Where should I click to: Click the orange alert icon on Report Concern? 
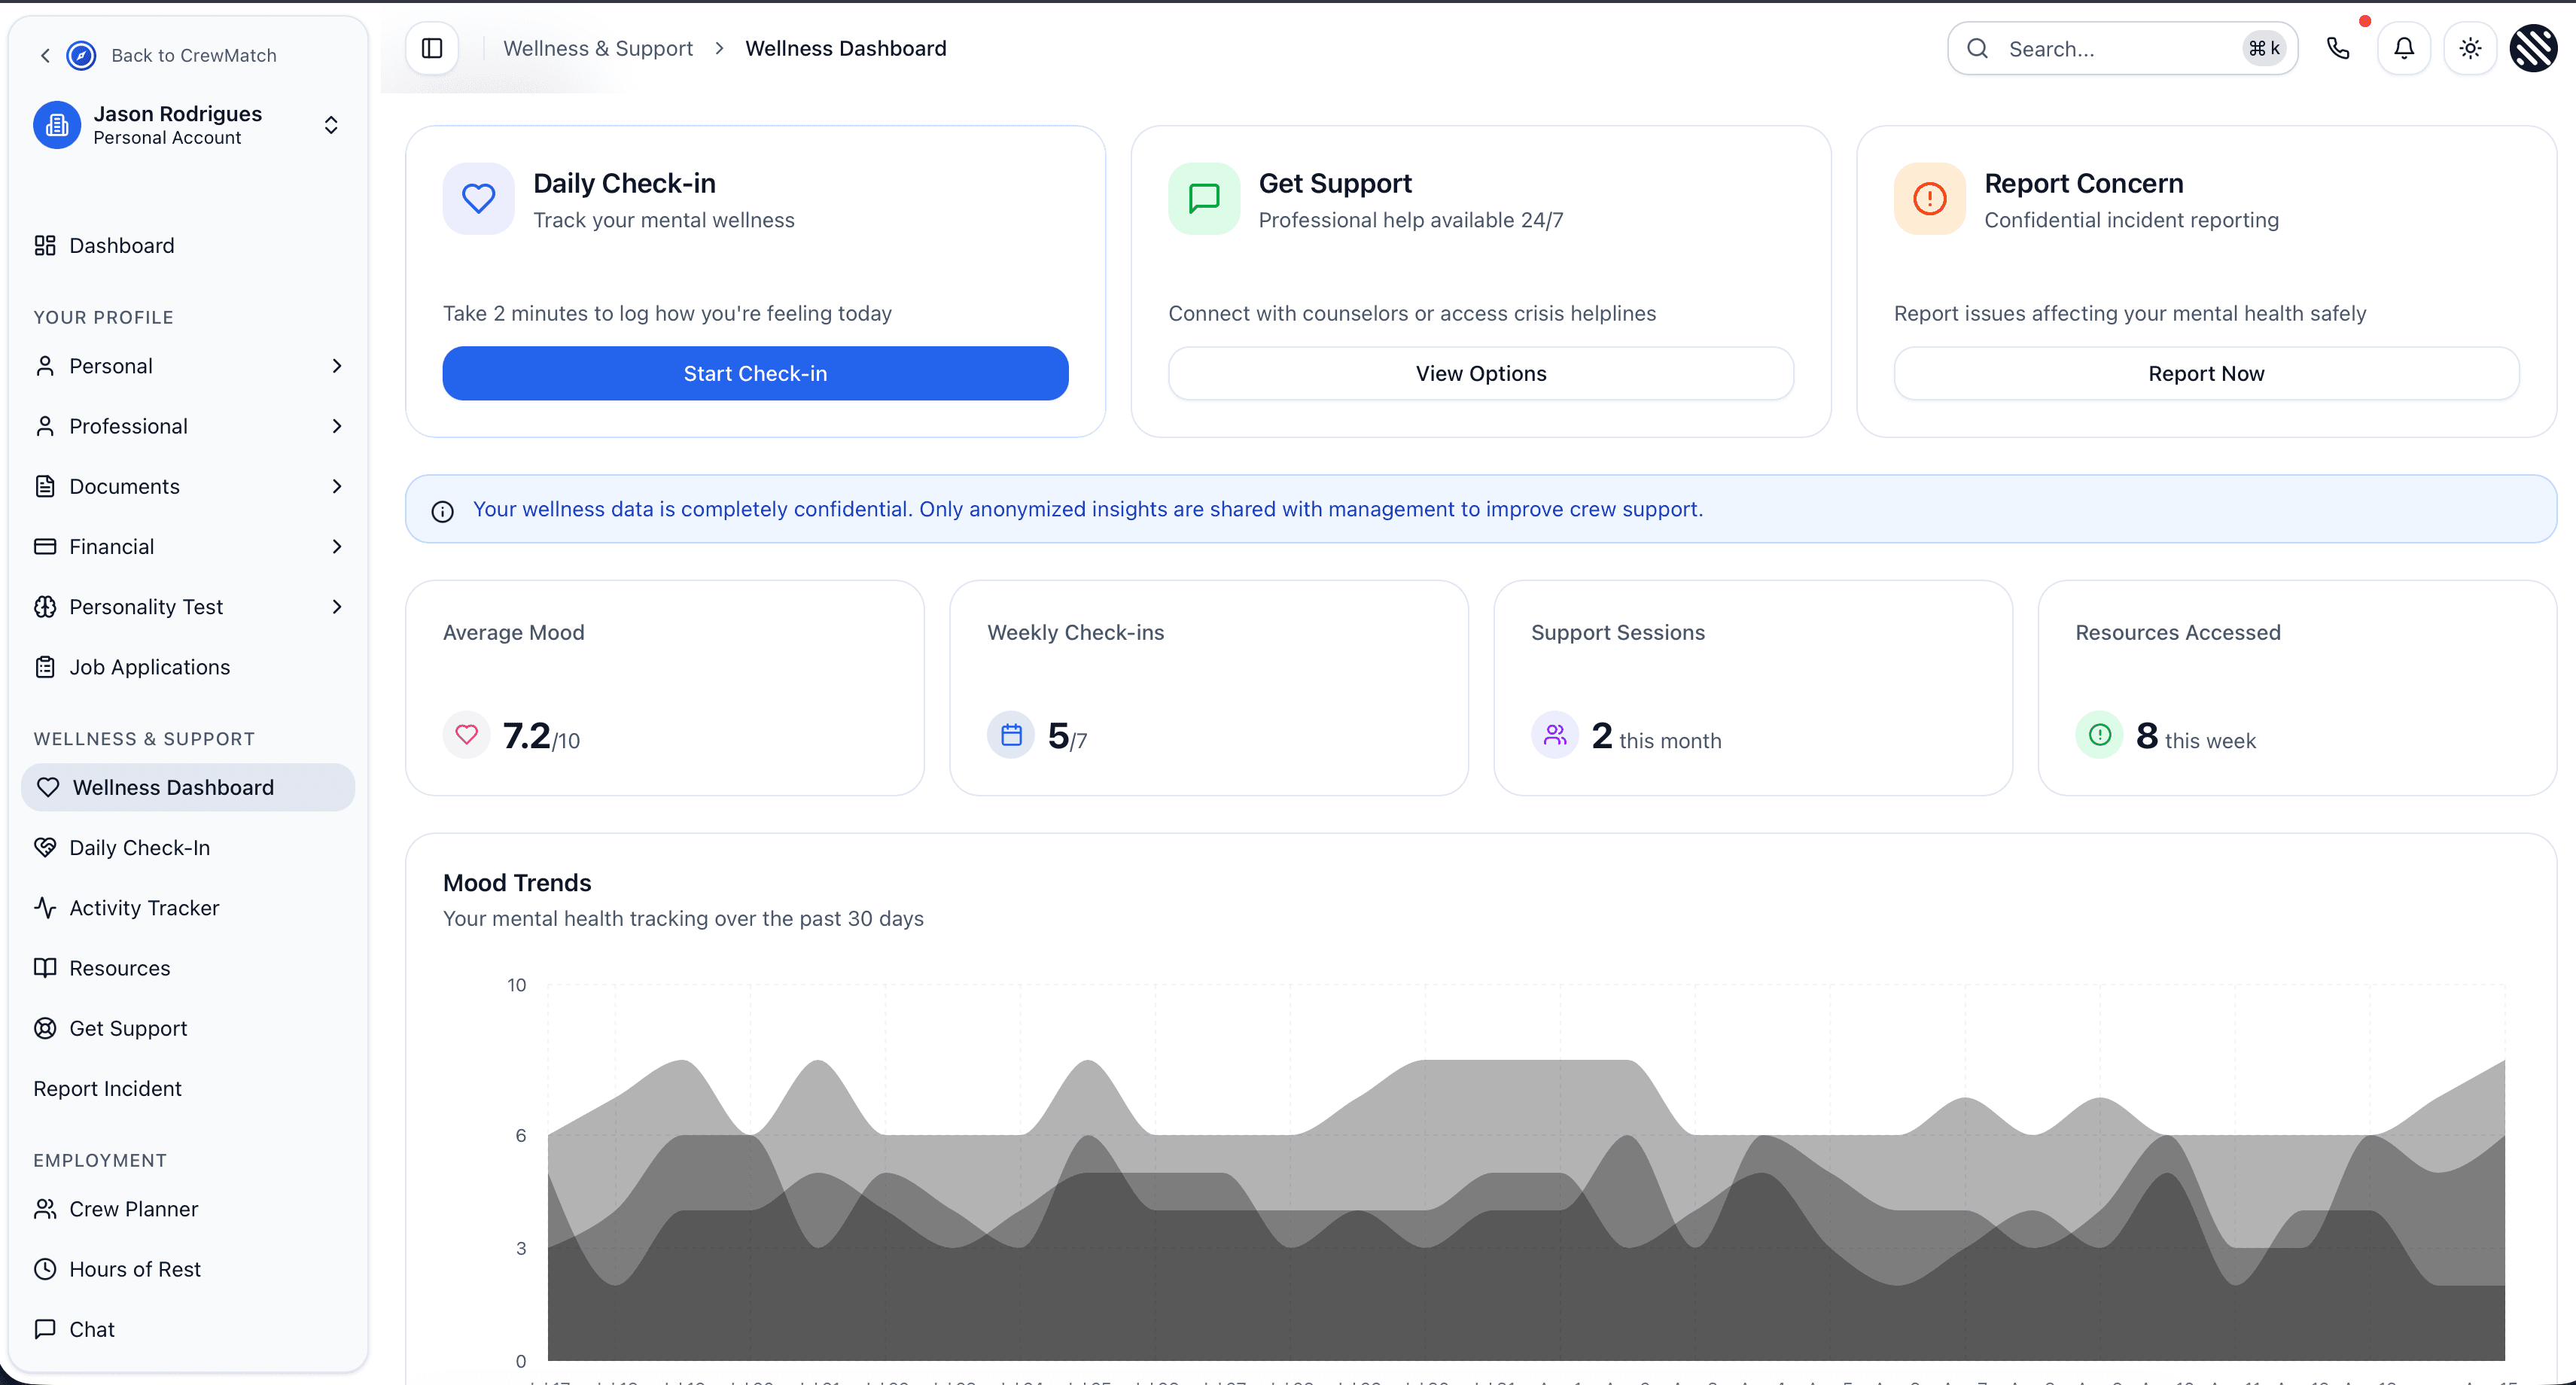point(1929,198)
